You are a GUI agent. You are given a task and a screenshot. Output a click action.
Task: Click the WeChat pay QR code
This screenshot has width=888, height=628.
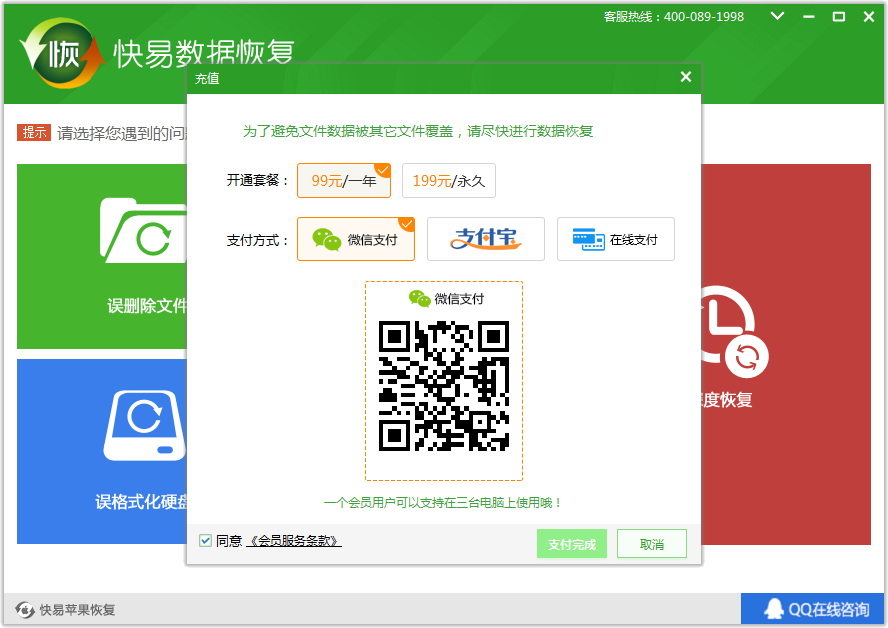point(443,386)
